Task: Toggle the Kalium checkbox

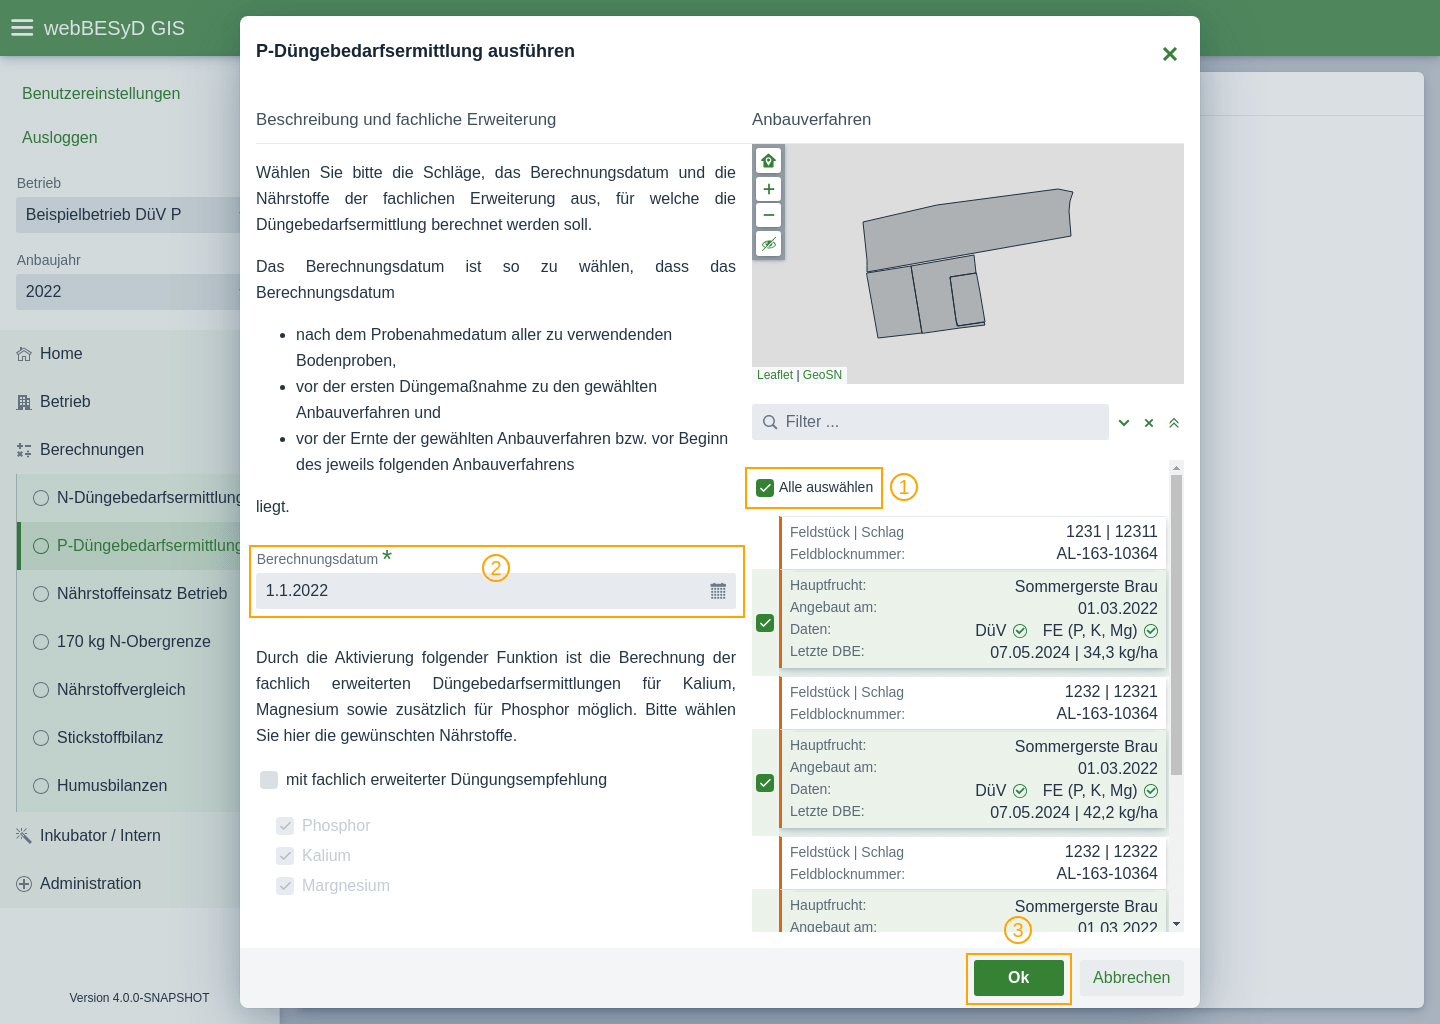Action: coord(285,856)
